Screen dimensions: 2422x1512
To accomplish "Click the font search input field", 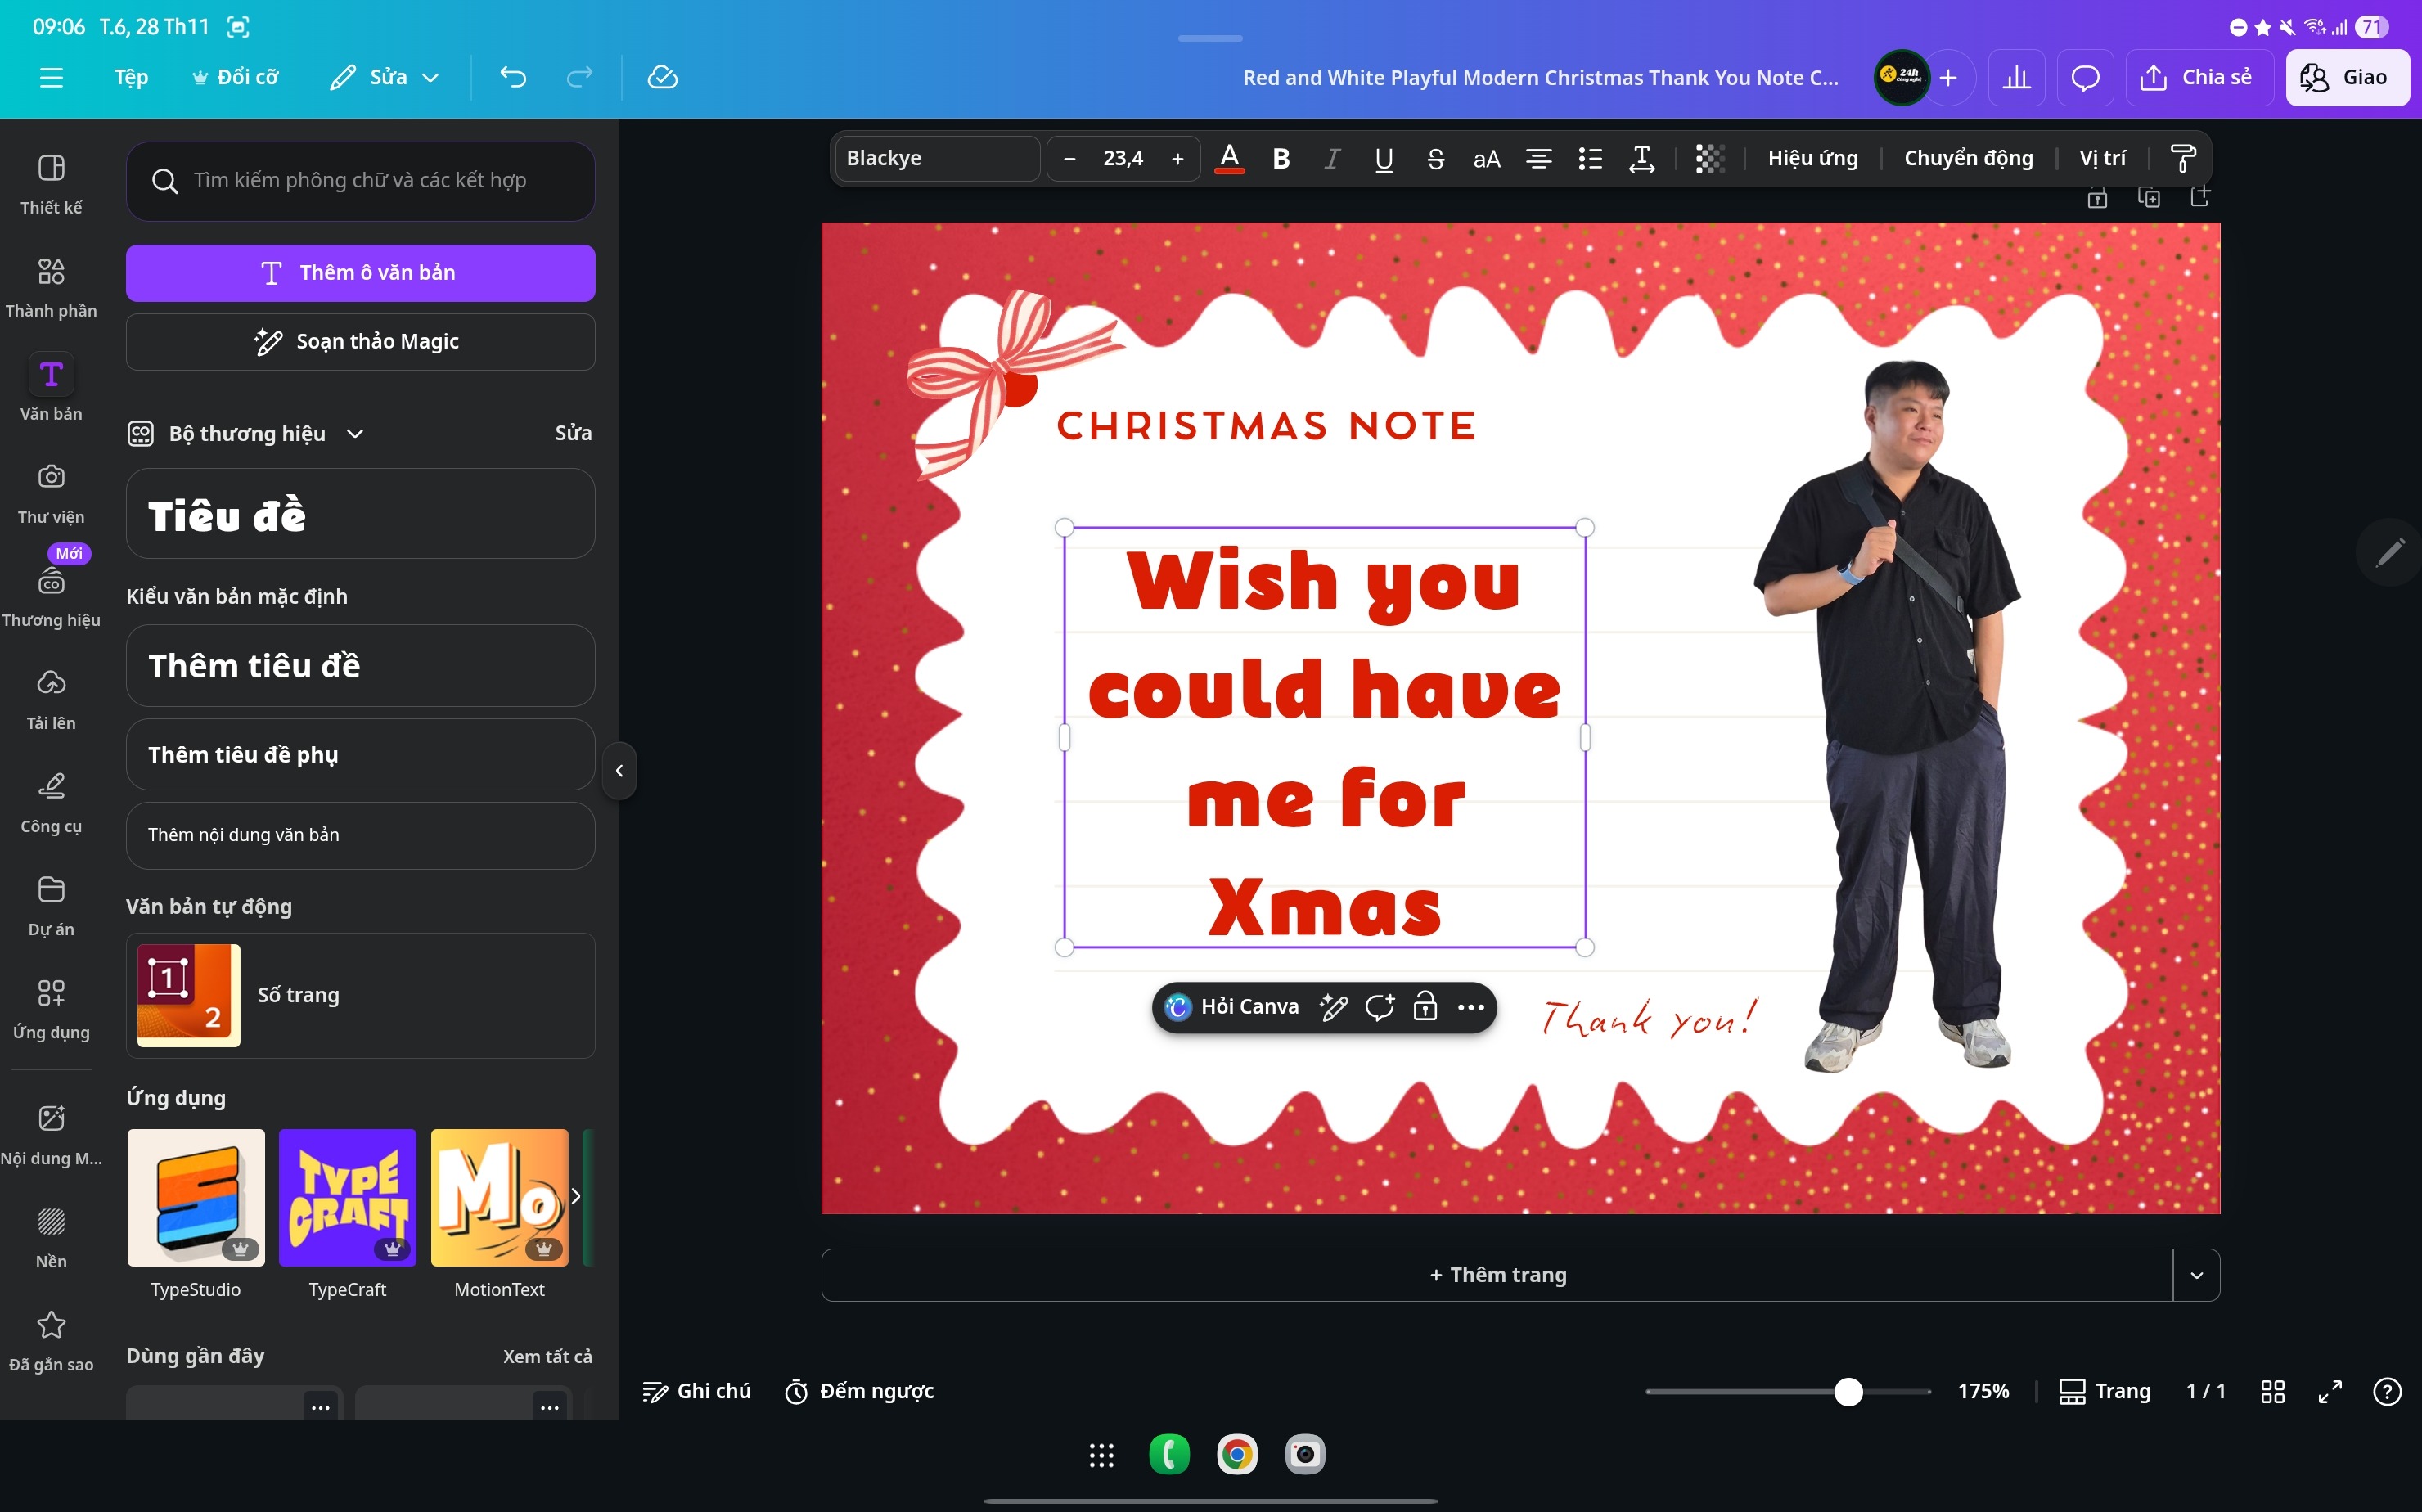I will pyautogui.click(x=360, y=180).
